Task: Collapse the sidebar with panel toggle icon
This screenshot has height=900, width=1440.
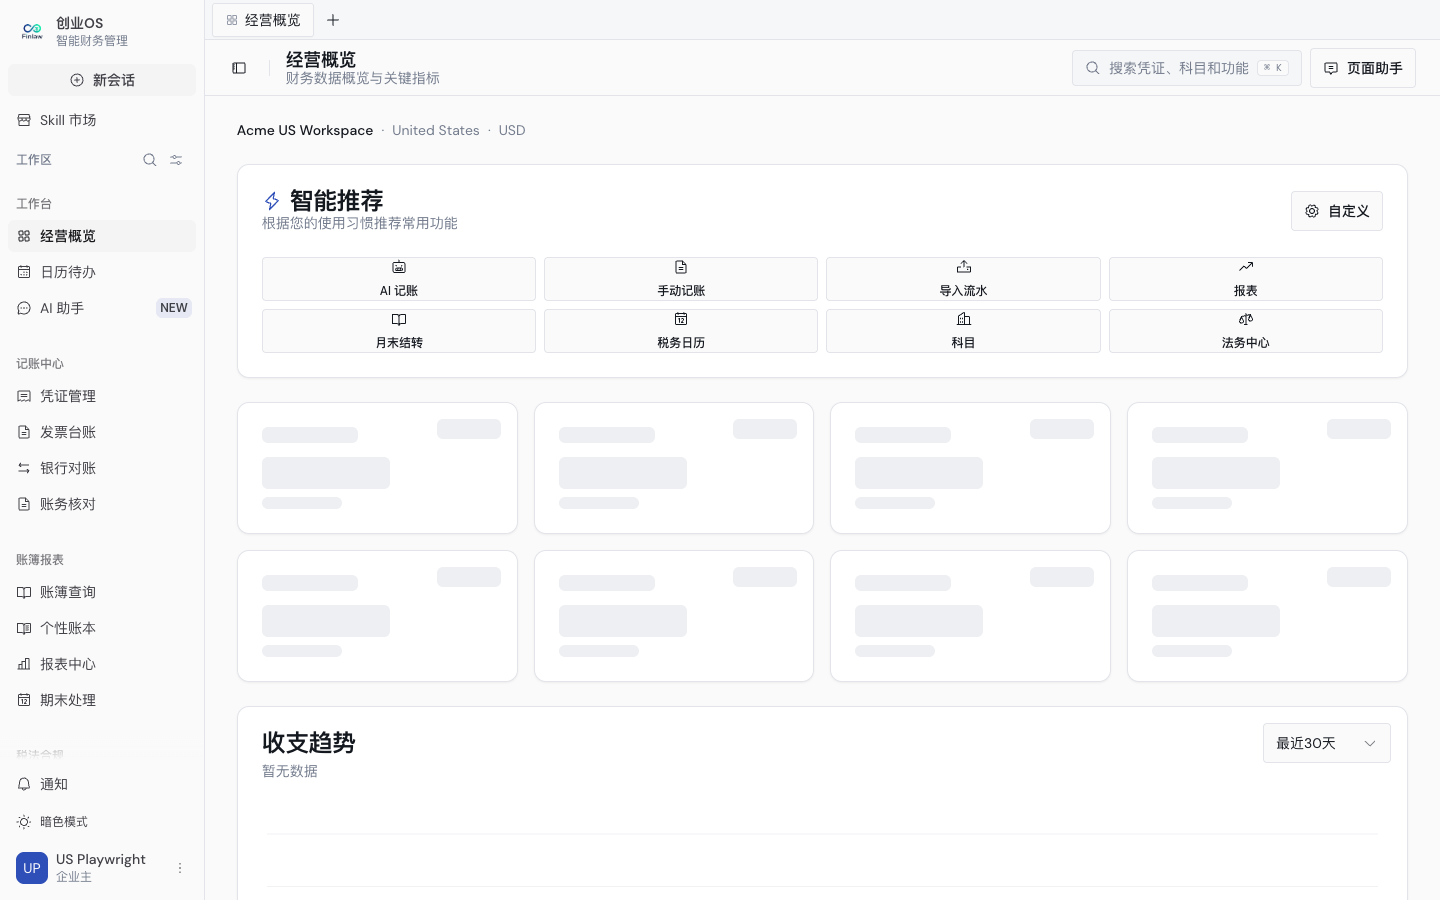Action: (x=239, y=68)
